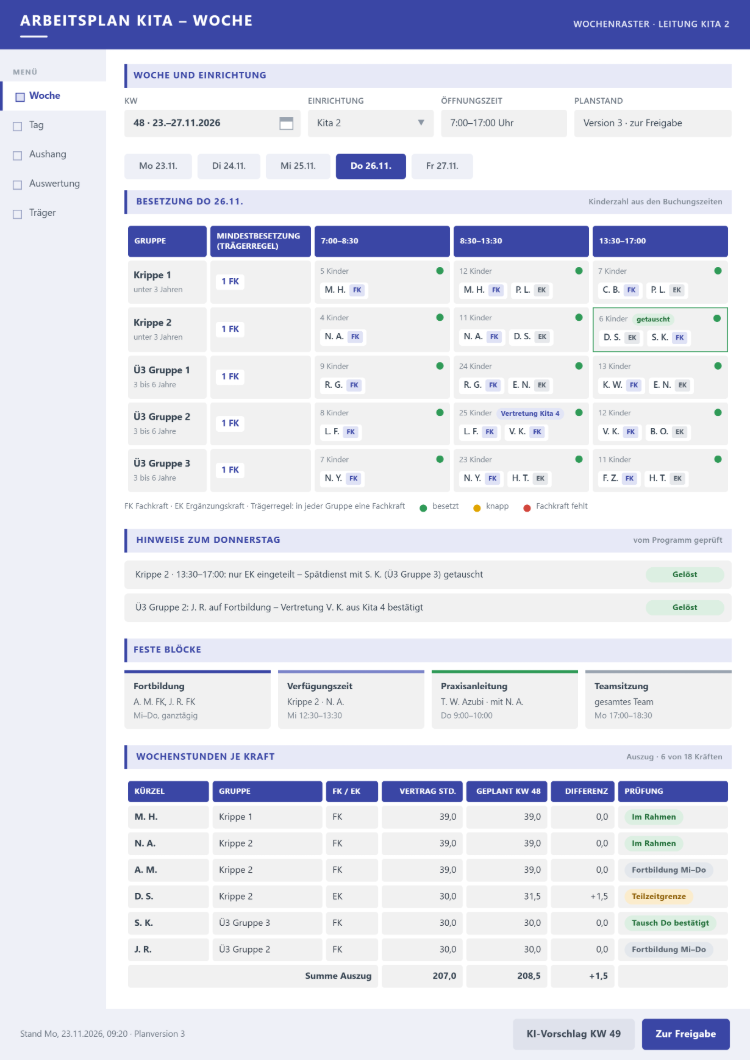Open the Woche menu item
This screenshot has height=1060, width=750.
[53, 96]
